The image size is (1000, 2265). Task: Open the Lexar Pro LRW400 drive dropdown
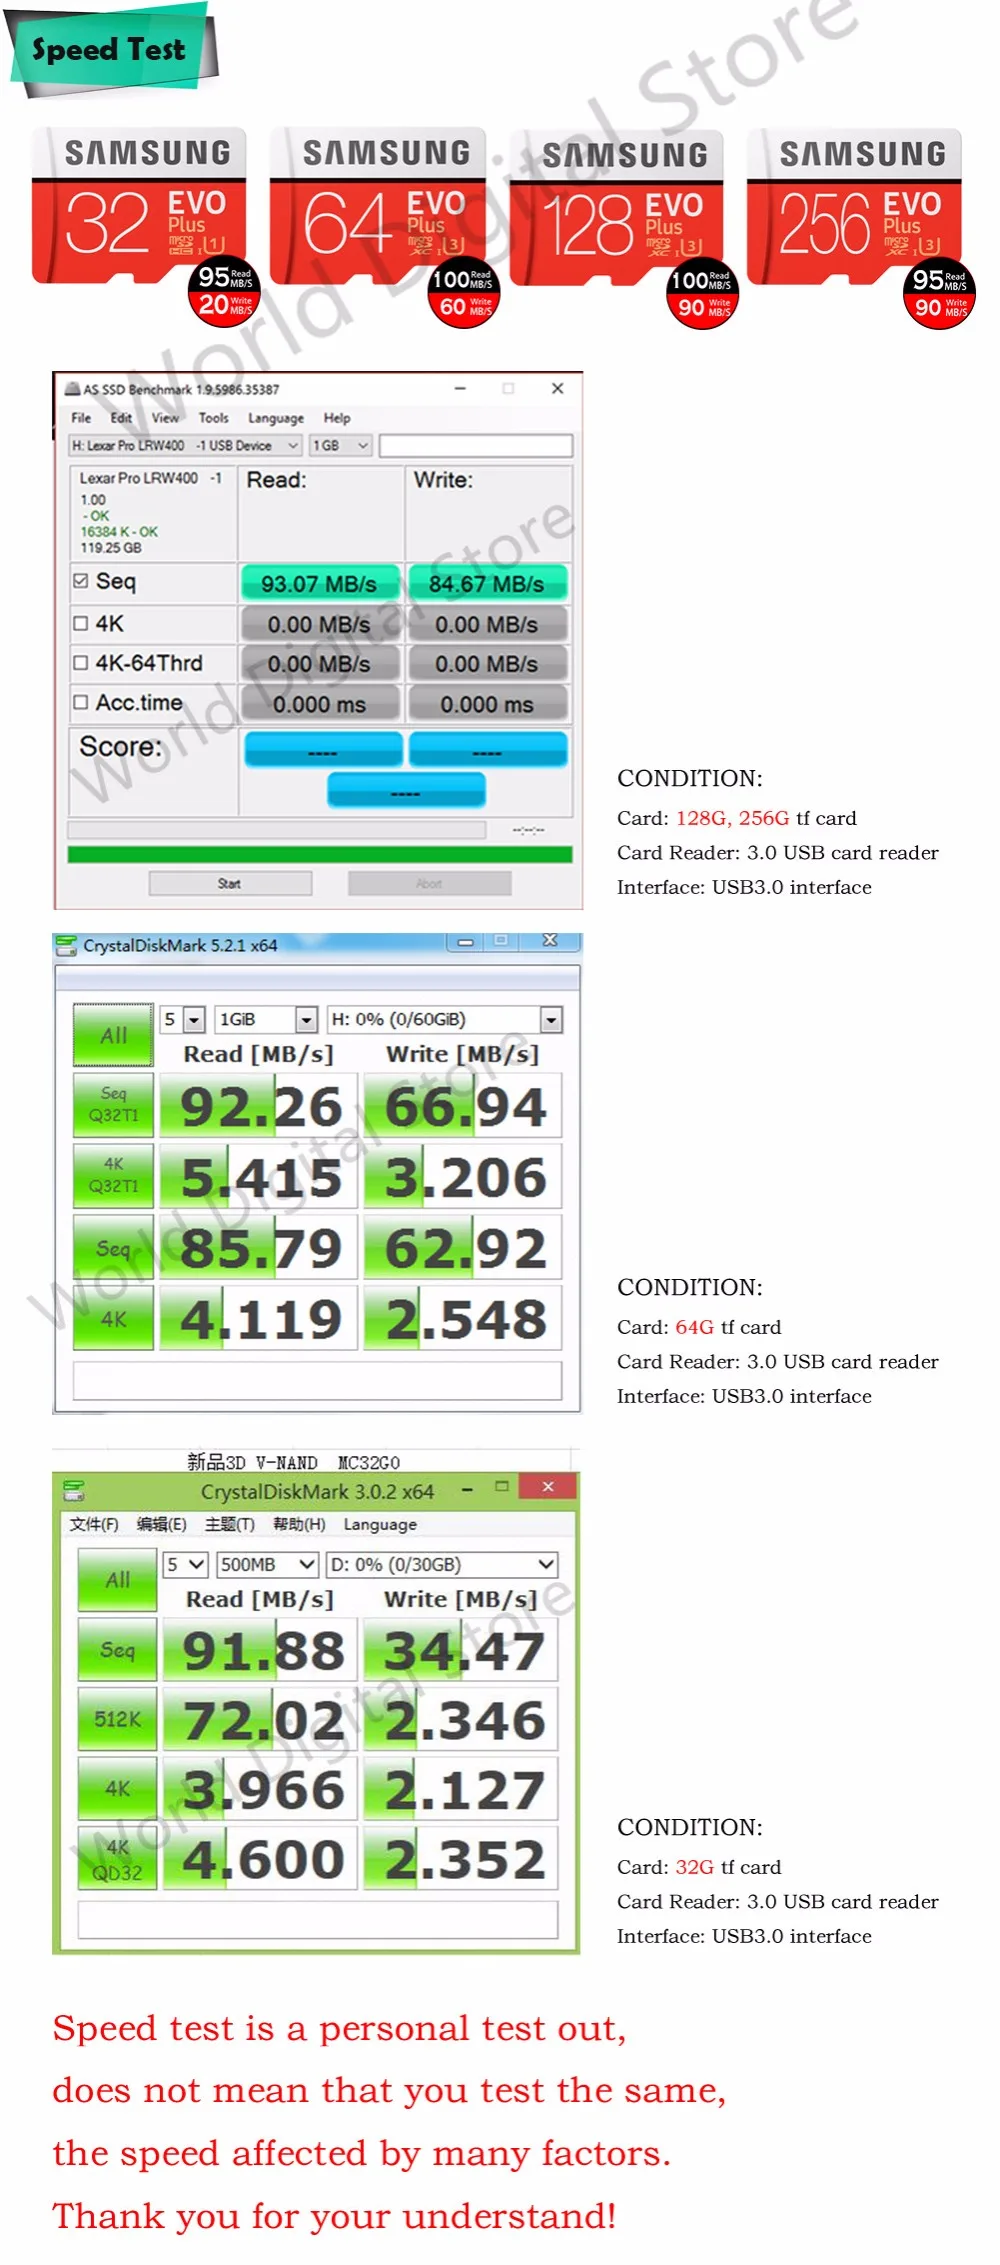tap(185, 445)
